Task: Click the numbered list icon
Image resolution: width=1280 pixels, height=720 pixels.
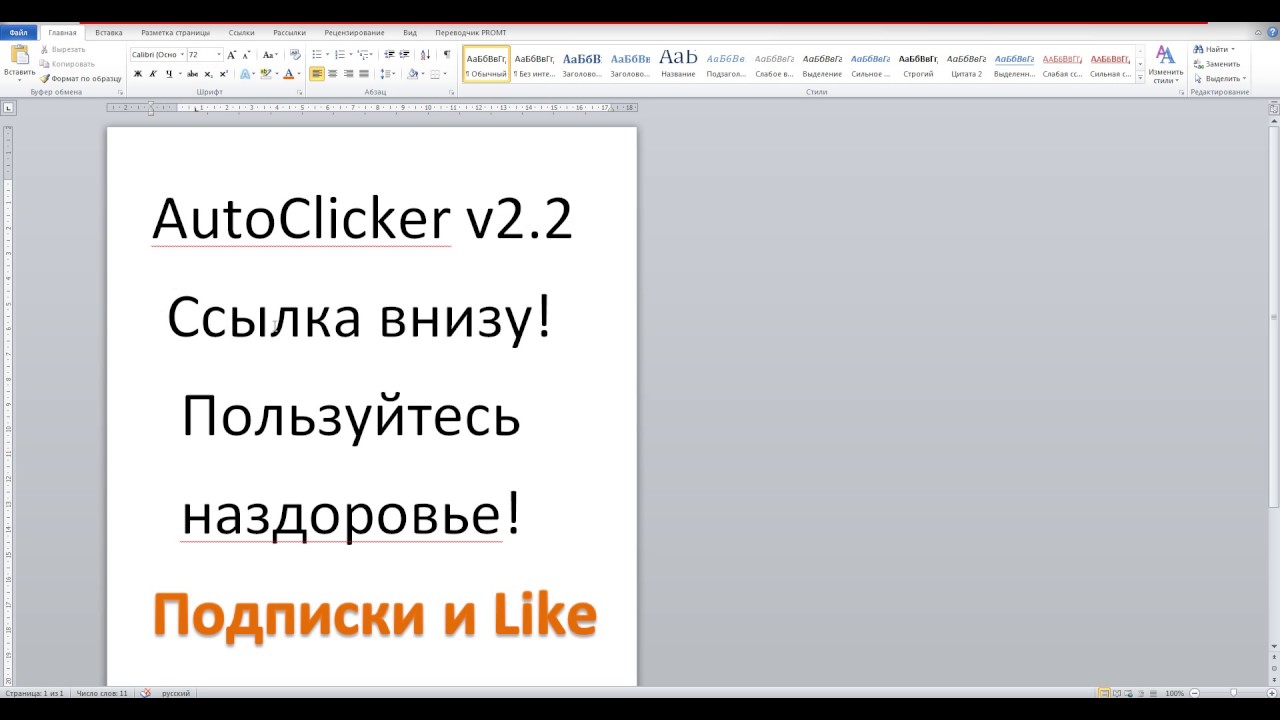Action: click(342, 55)
